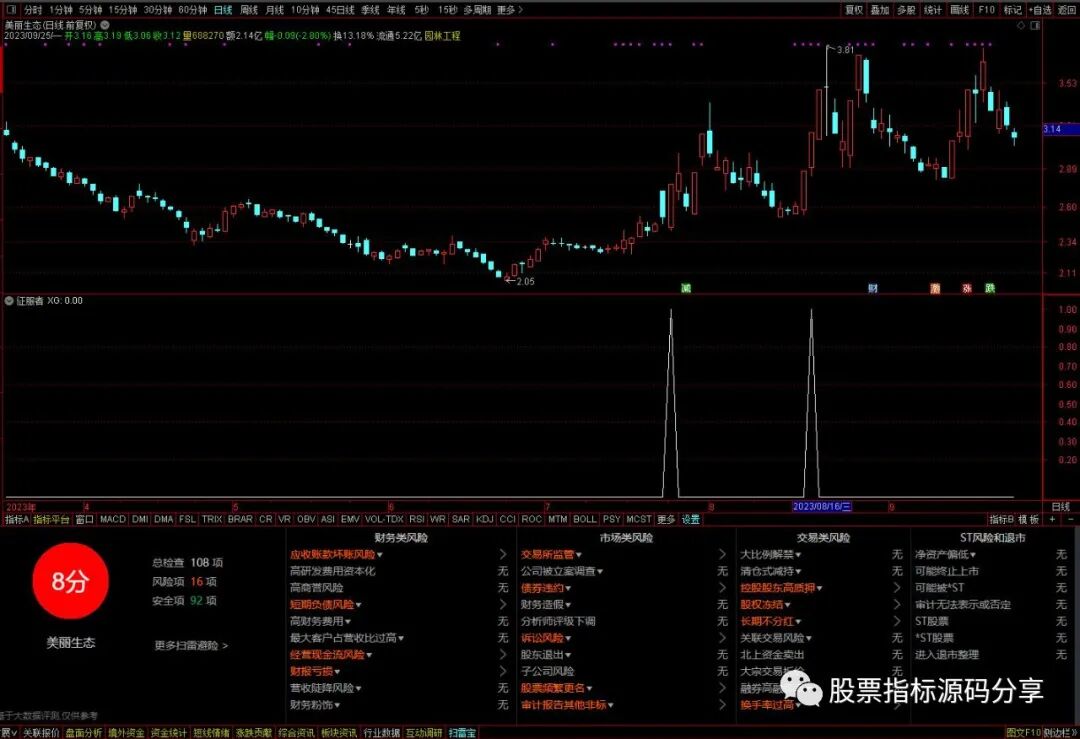This screenshot has width=1080, height=739.
Task: Select the RSI indicator
Action: (417, 519)
